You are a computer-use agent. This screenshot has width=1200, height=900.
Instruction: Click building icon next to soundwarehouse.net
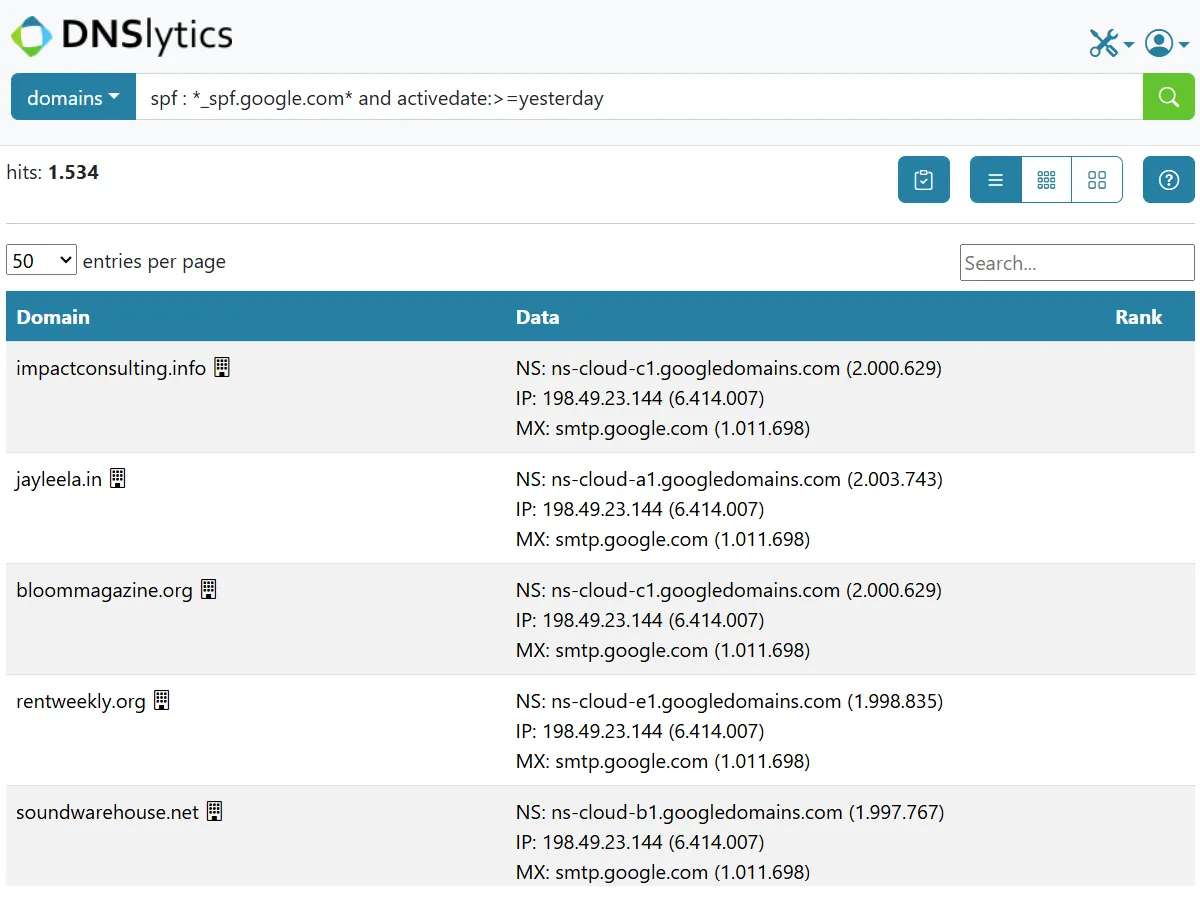[215, 811]
